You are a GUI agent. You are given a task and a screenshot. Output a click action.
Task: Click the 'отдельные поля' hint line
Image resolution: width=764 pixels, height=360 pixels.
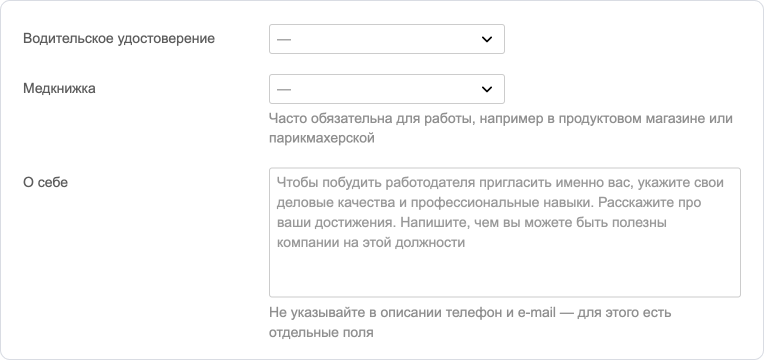point(321,333)
